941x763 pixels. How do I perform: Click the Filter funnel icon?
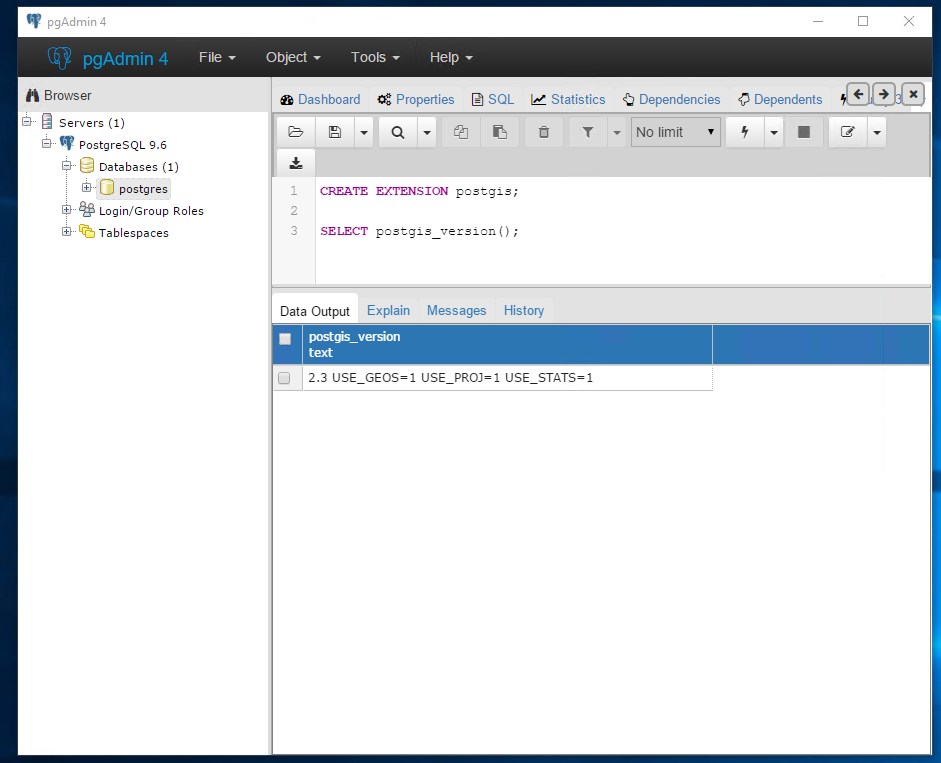[588, 132]
